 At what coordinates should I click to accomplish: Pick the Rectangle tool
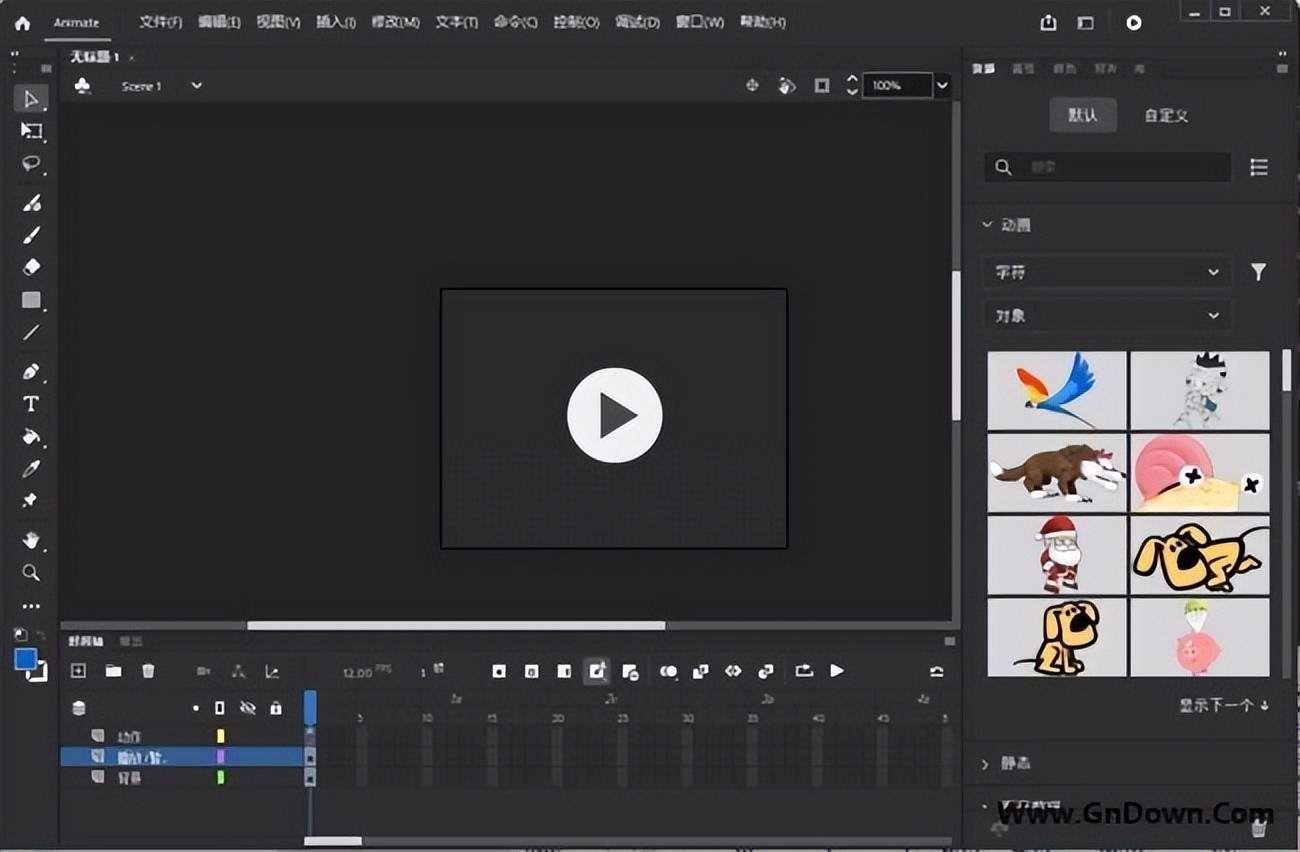pyautogui.click(x=31, y=300)
